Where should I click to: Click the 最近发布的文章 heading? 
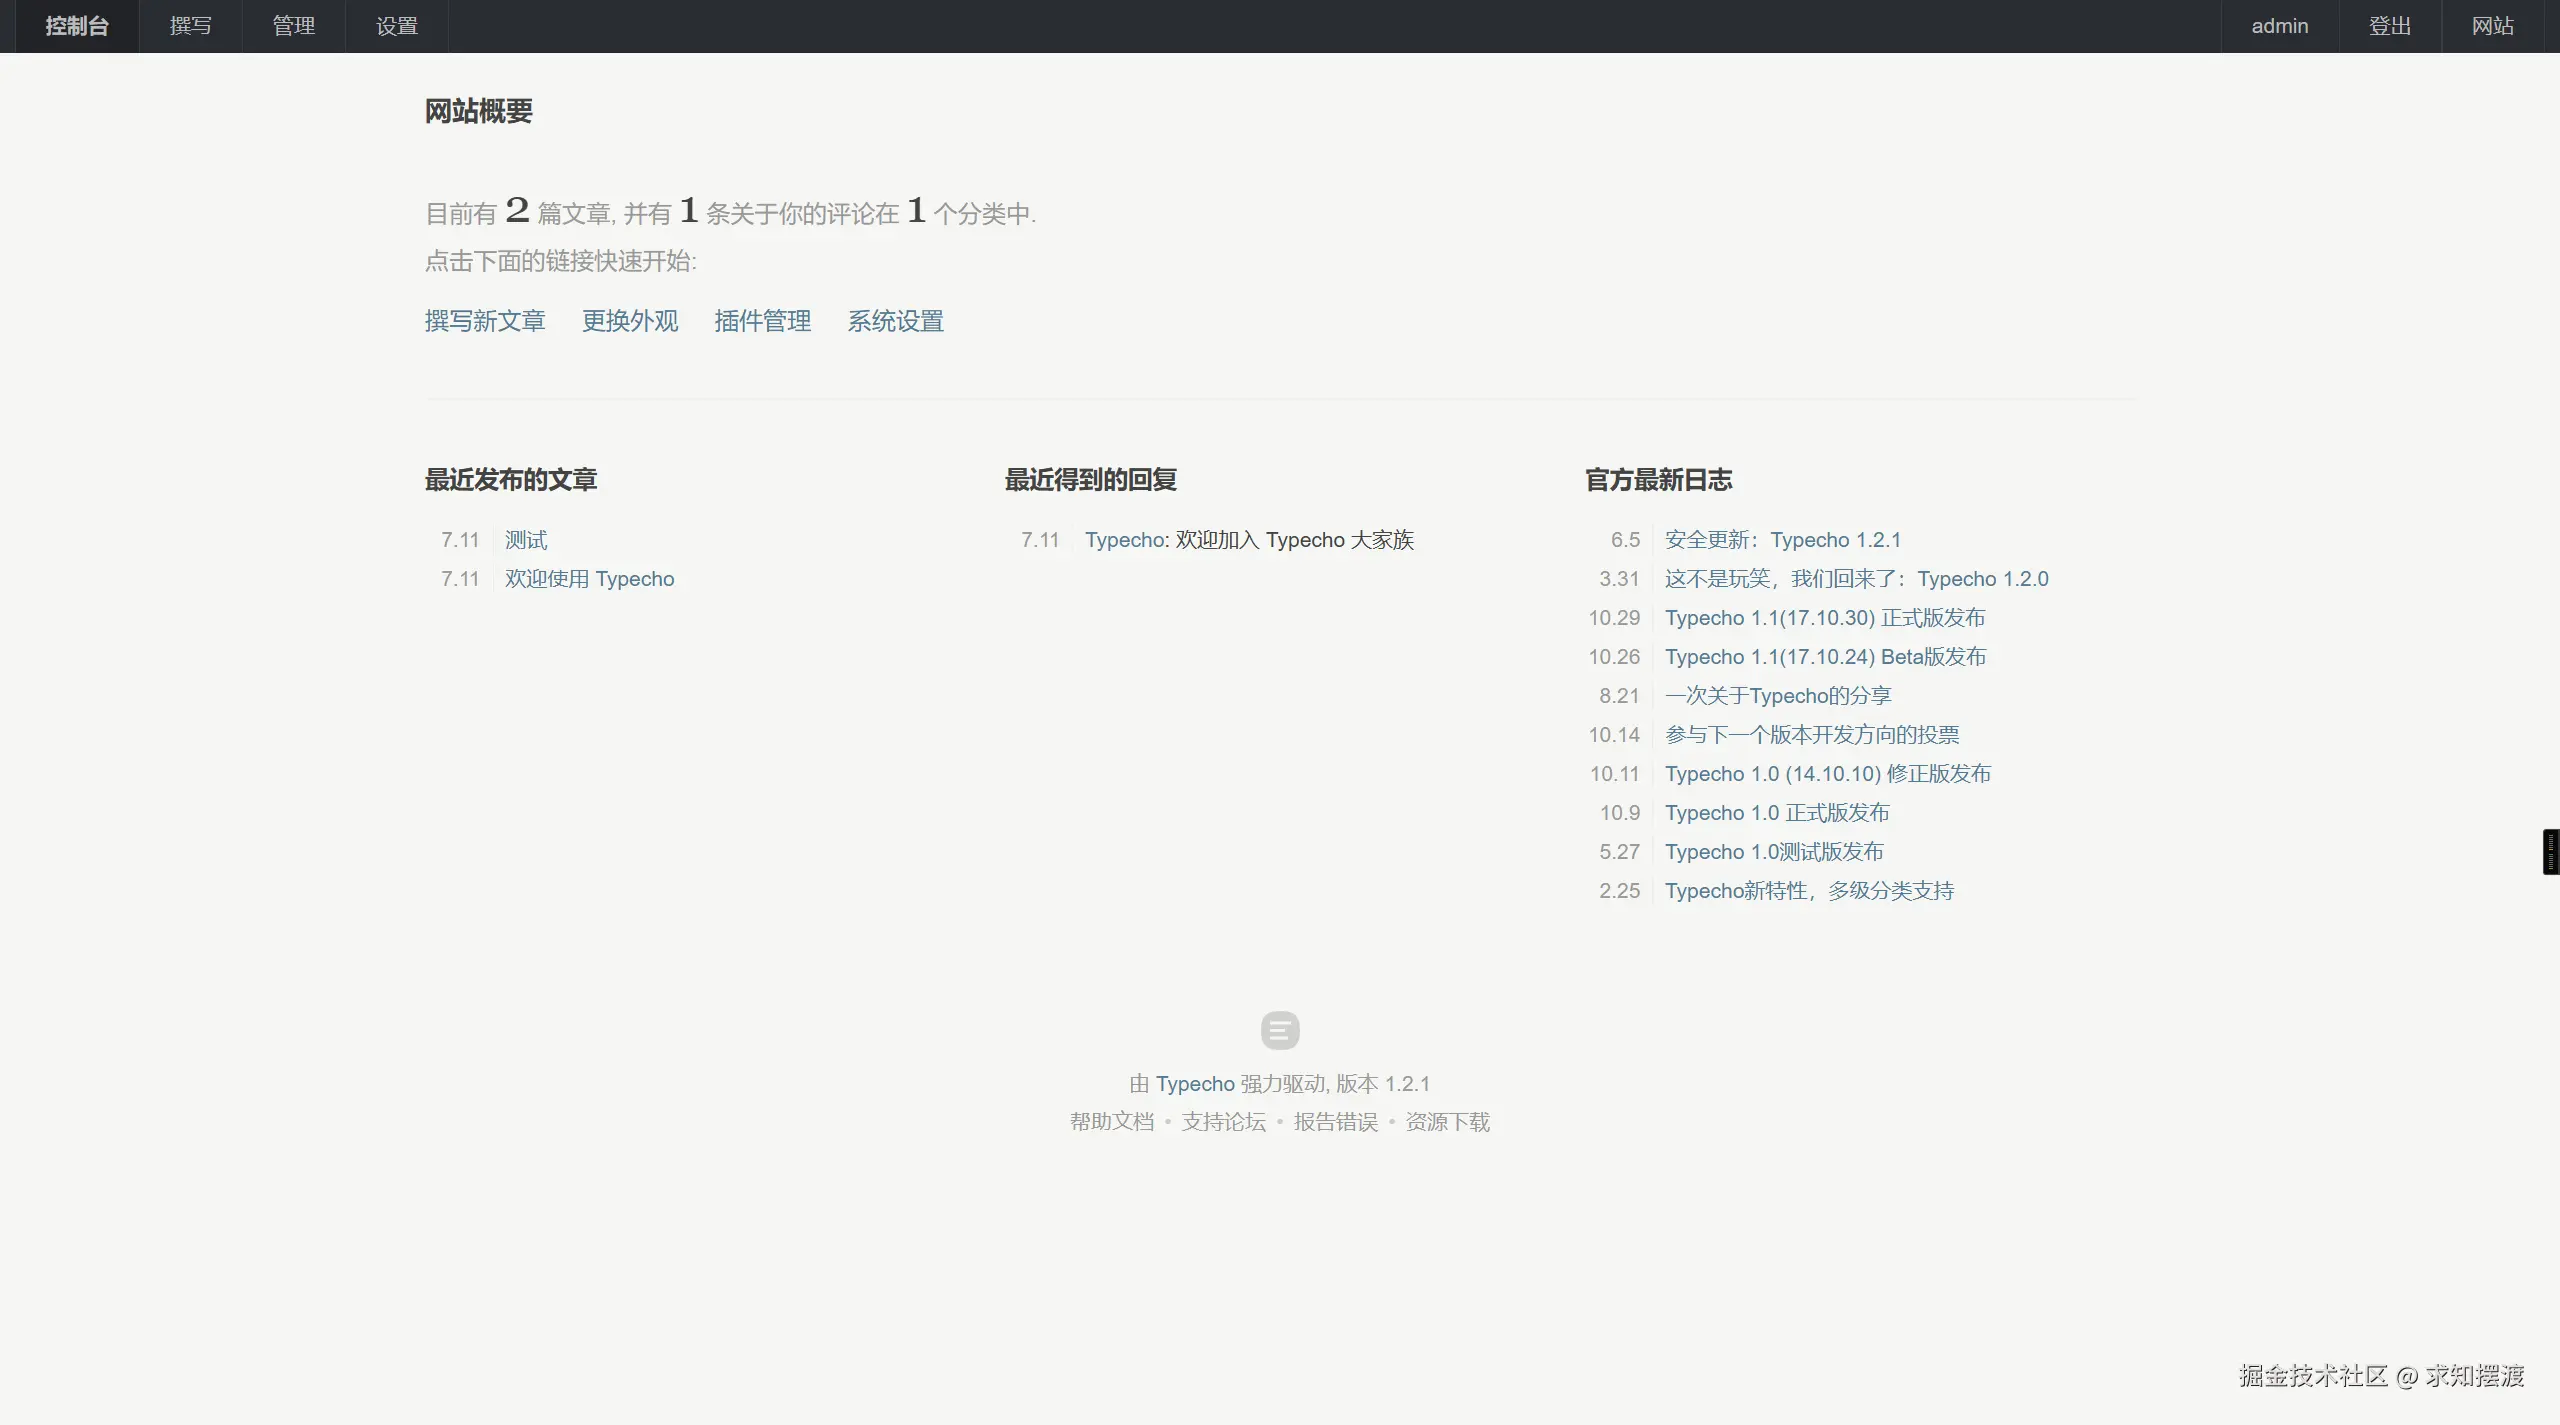point(511,480)
